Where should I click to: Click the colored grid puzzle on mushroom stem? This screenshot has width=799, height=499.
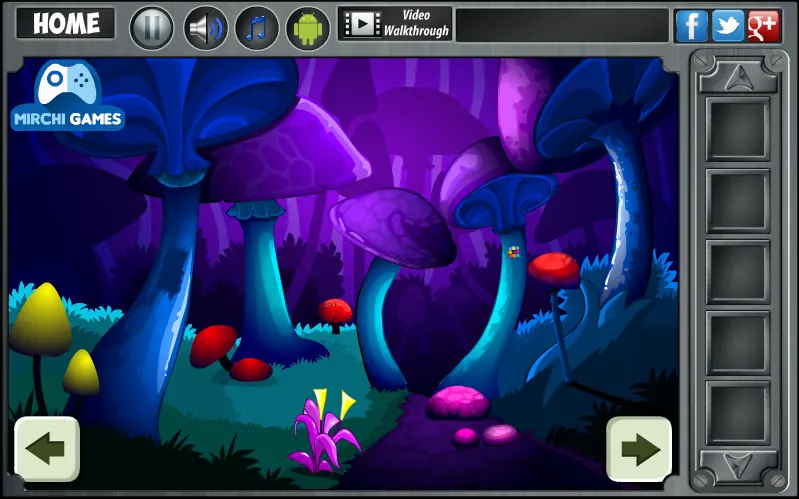[x=514, y=252]
